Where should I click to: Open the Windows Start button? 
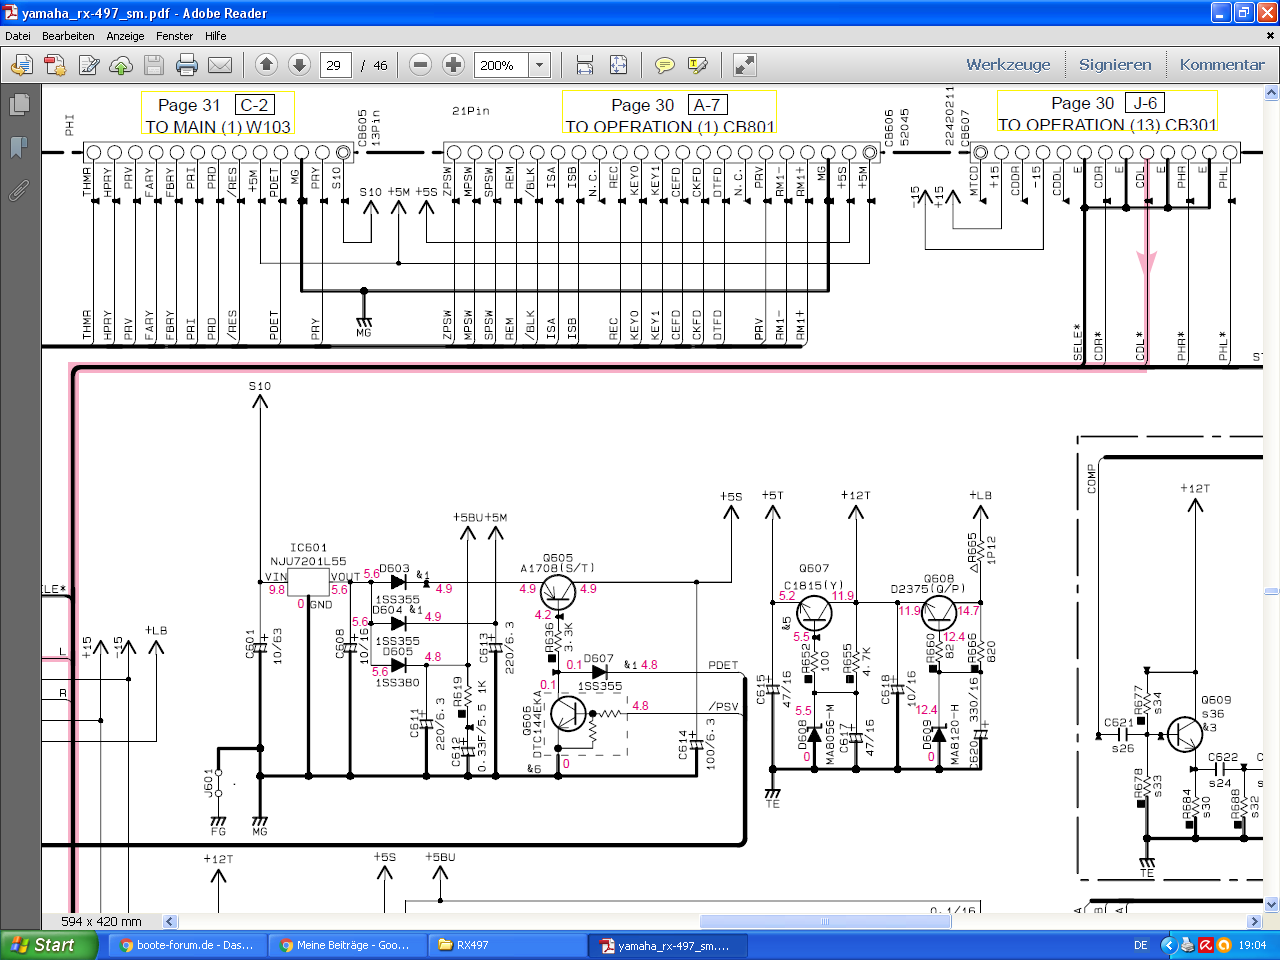pos(48,945)
